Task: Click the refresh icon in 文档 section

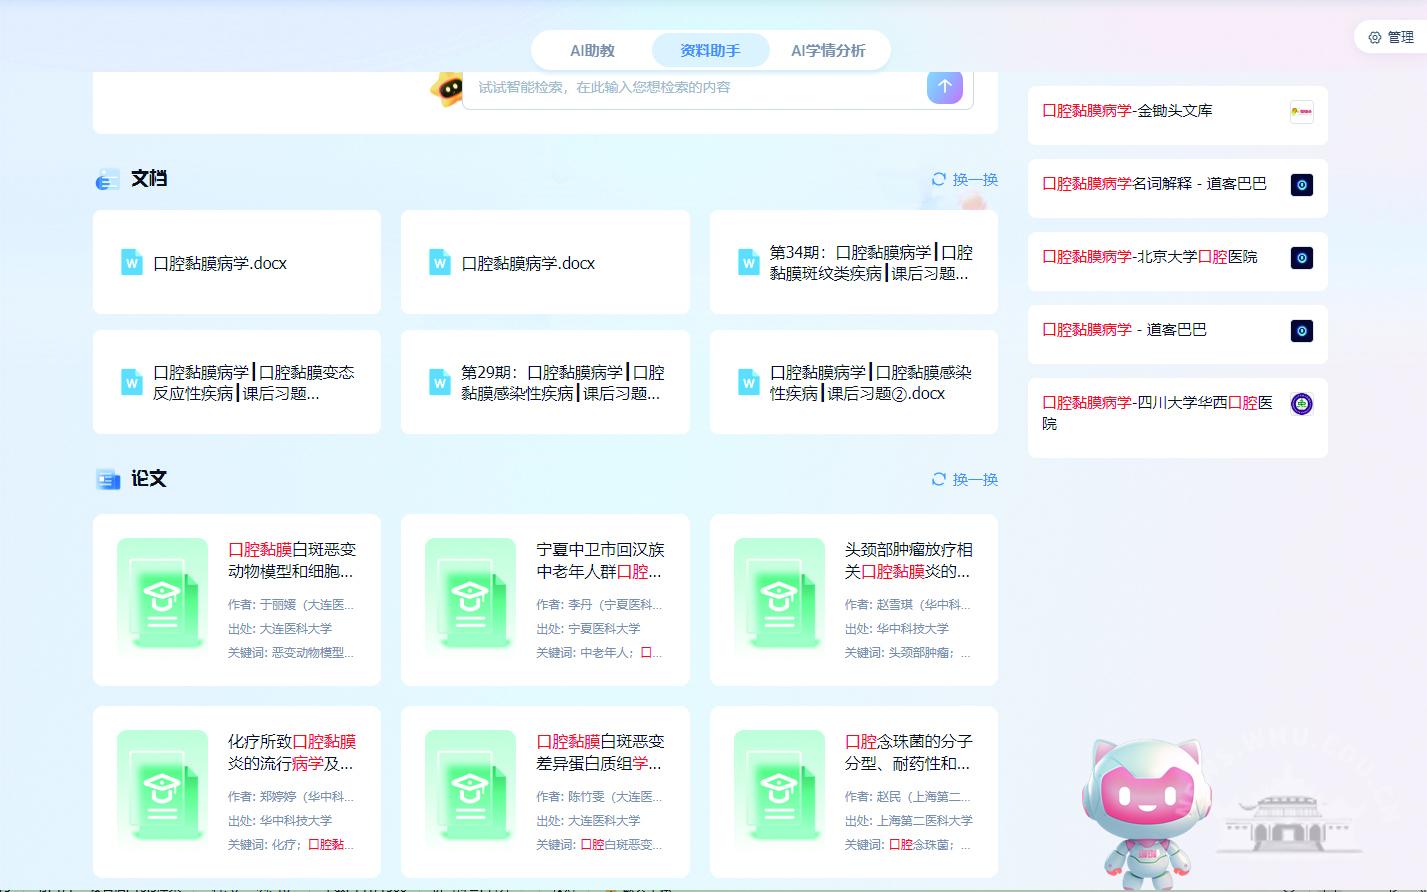Action: (938, 179)
